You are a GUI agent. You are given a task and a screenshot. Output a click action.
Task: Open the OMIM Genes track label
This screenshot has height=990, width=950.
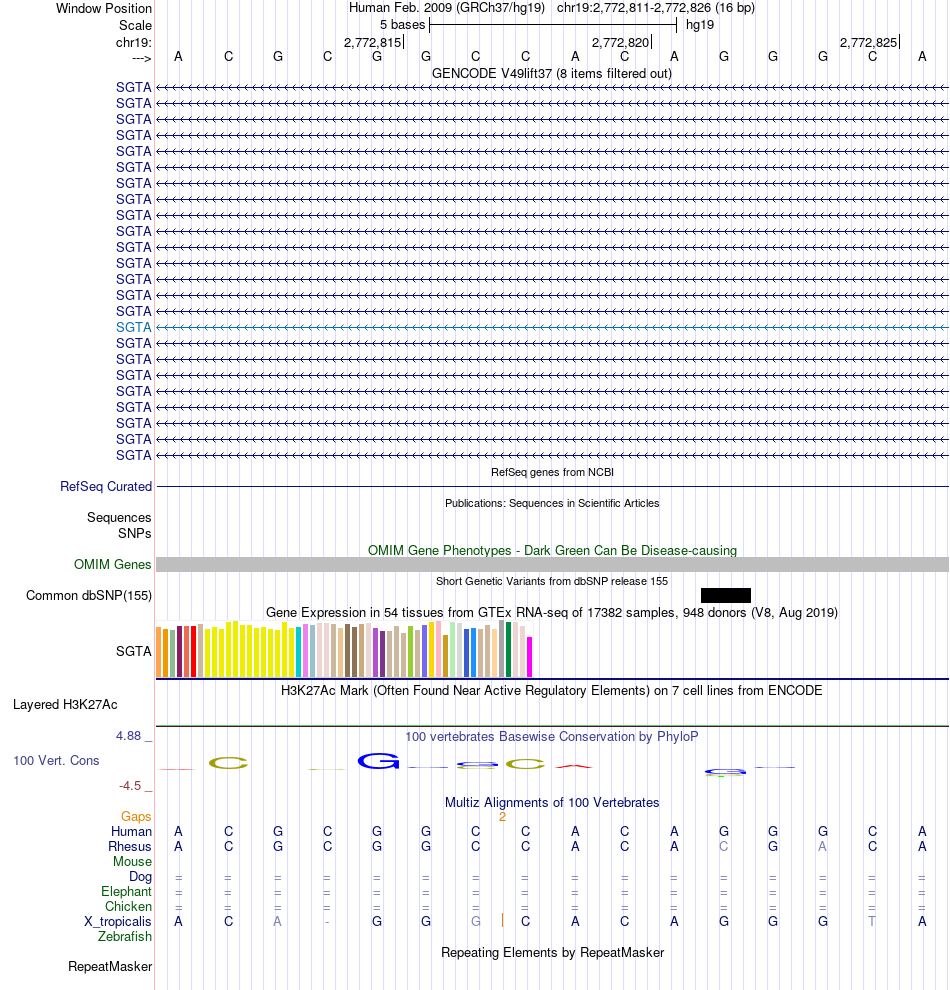pyautogui.click(x=112, y=564)
